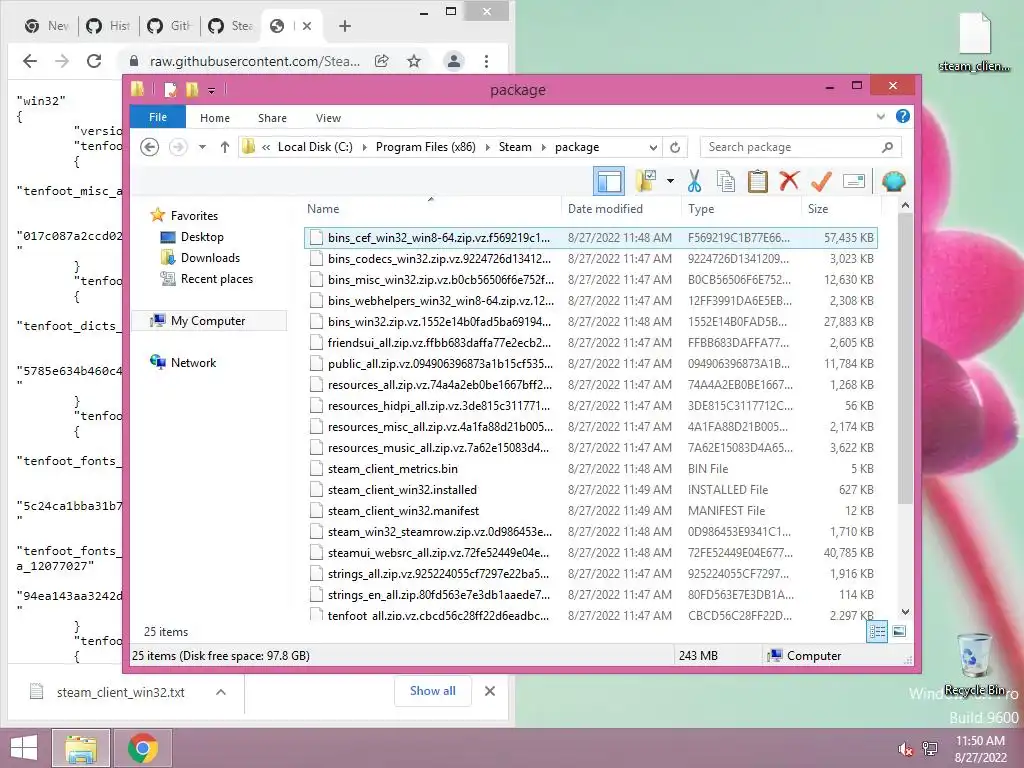Open the folder options dropdown arrow
This screenshot has width=1024, height=768.
coord(670,181)
